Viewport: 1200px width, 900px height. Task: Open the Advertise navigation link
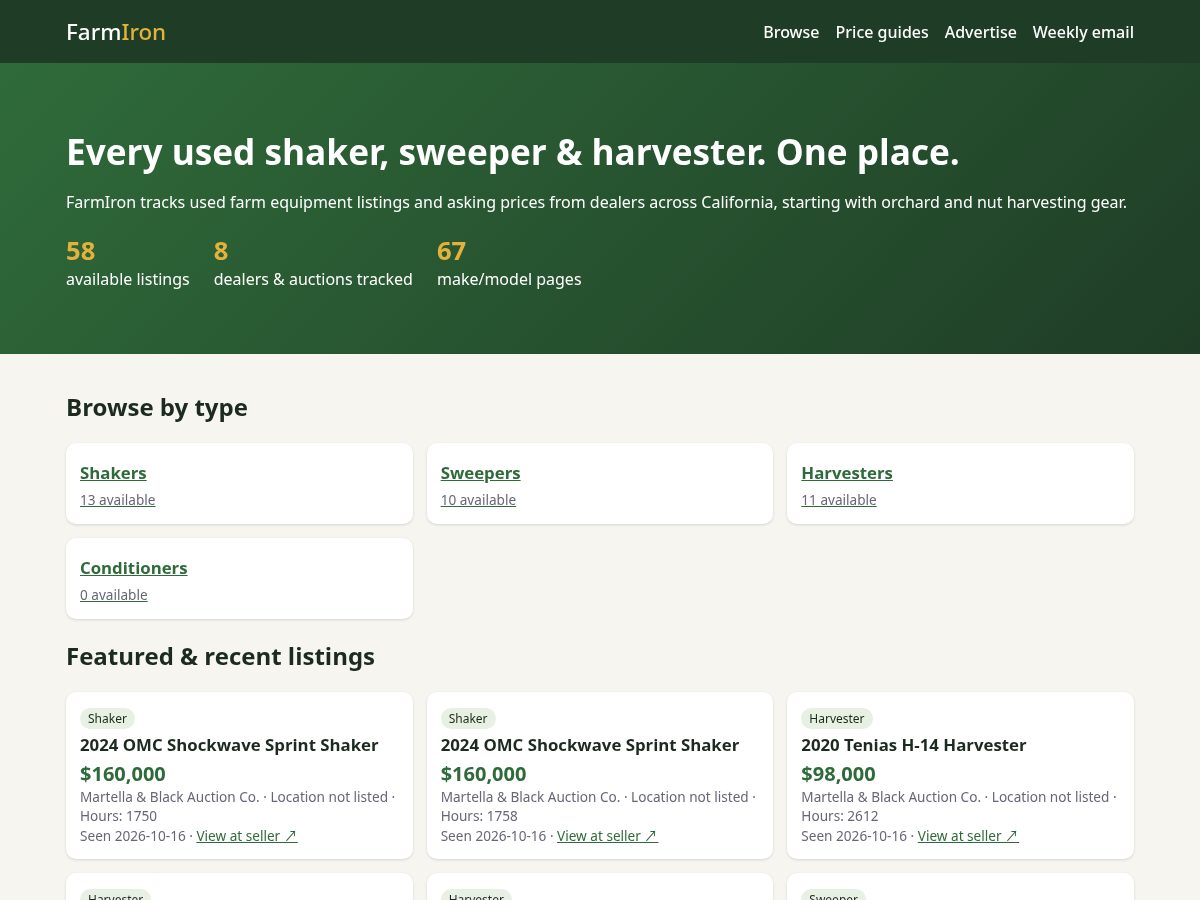(980, 32)
